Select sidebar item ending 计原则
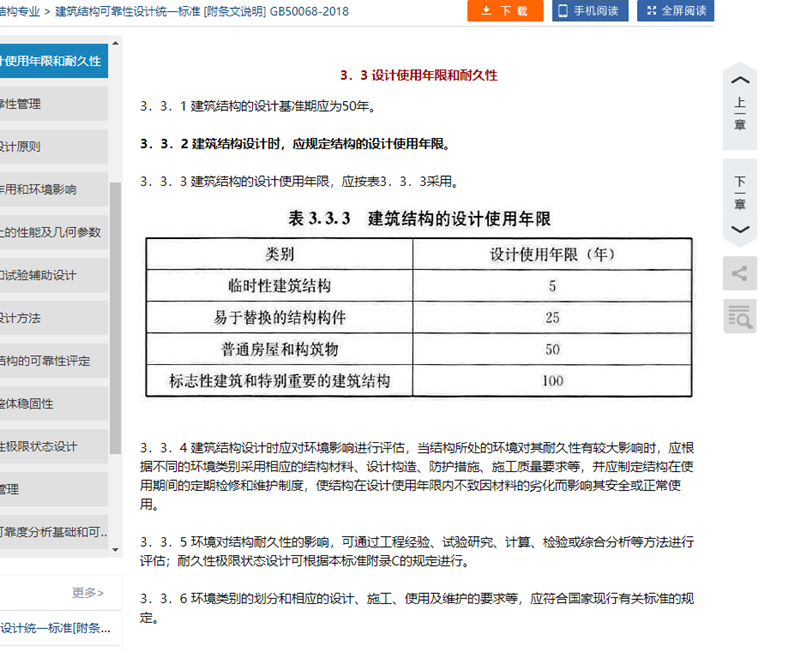 pos(54,146)
